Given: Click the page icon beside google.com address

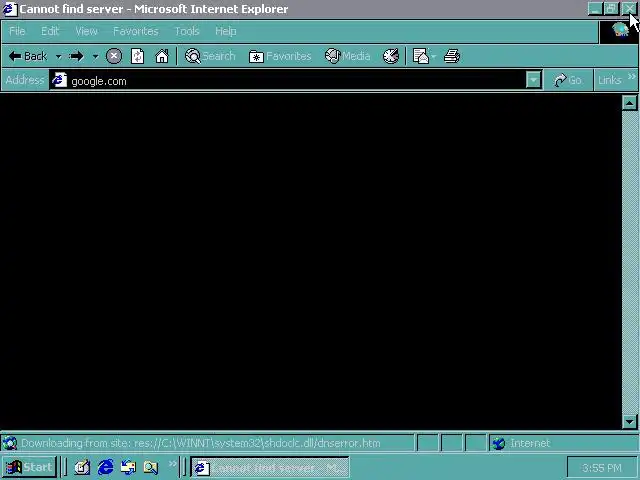Looking at the screenshot, I should [60, 80].
